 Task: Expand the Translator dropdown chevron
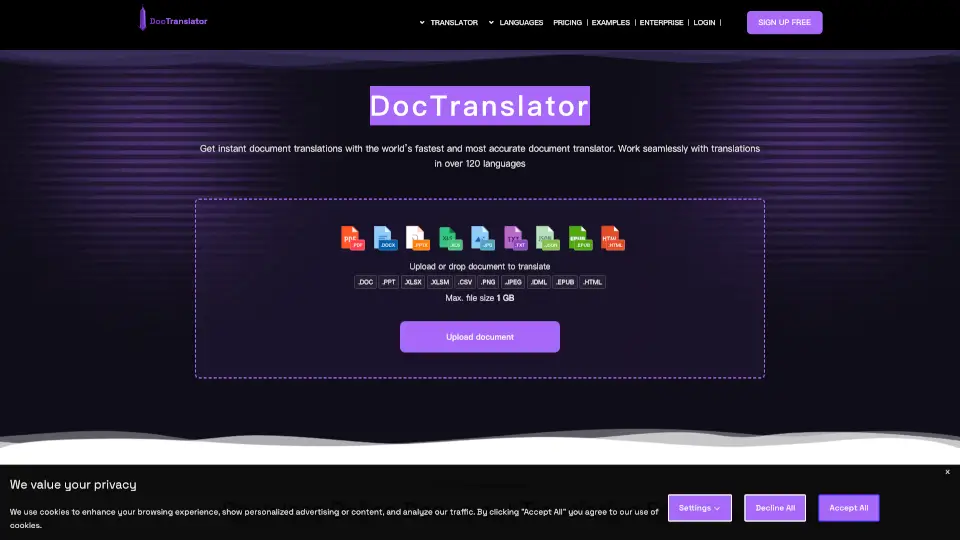click(422, 23)
